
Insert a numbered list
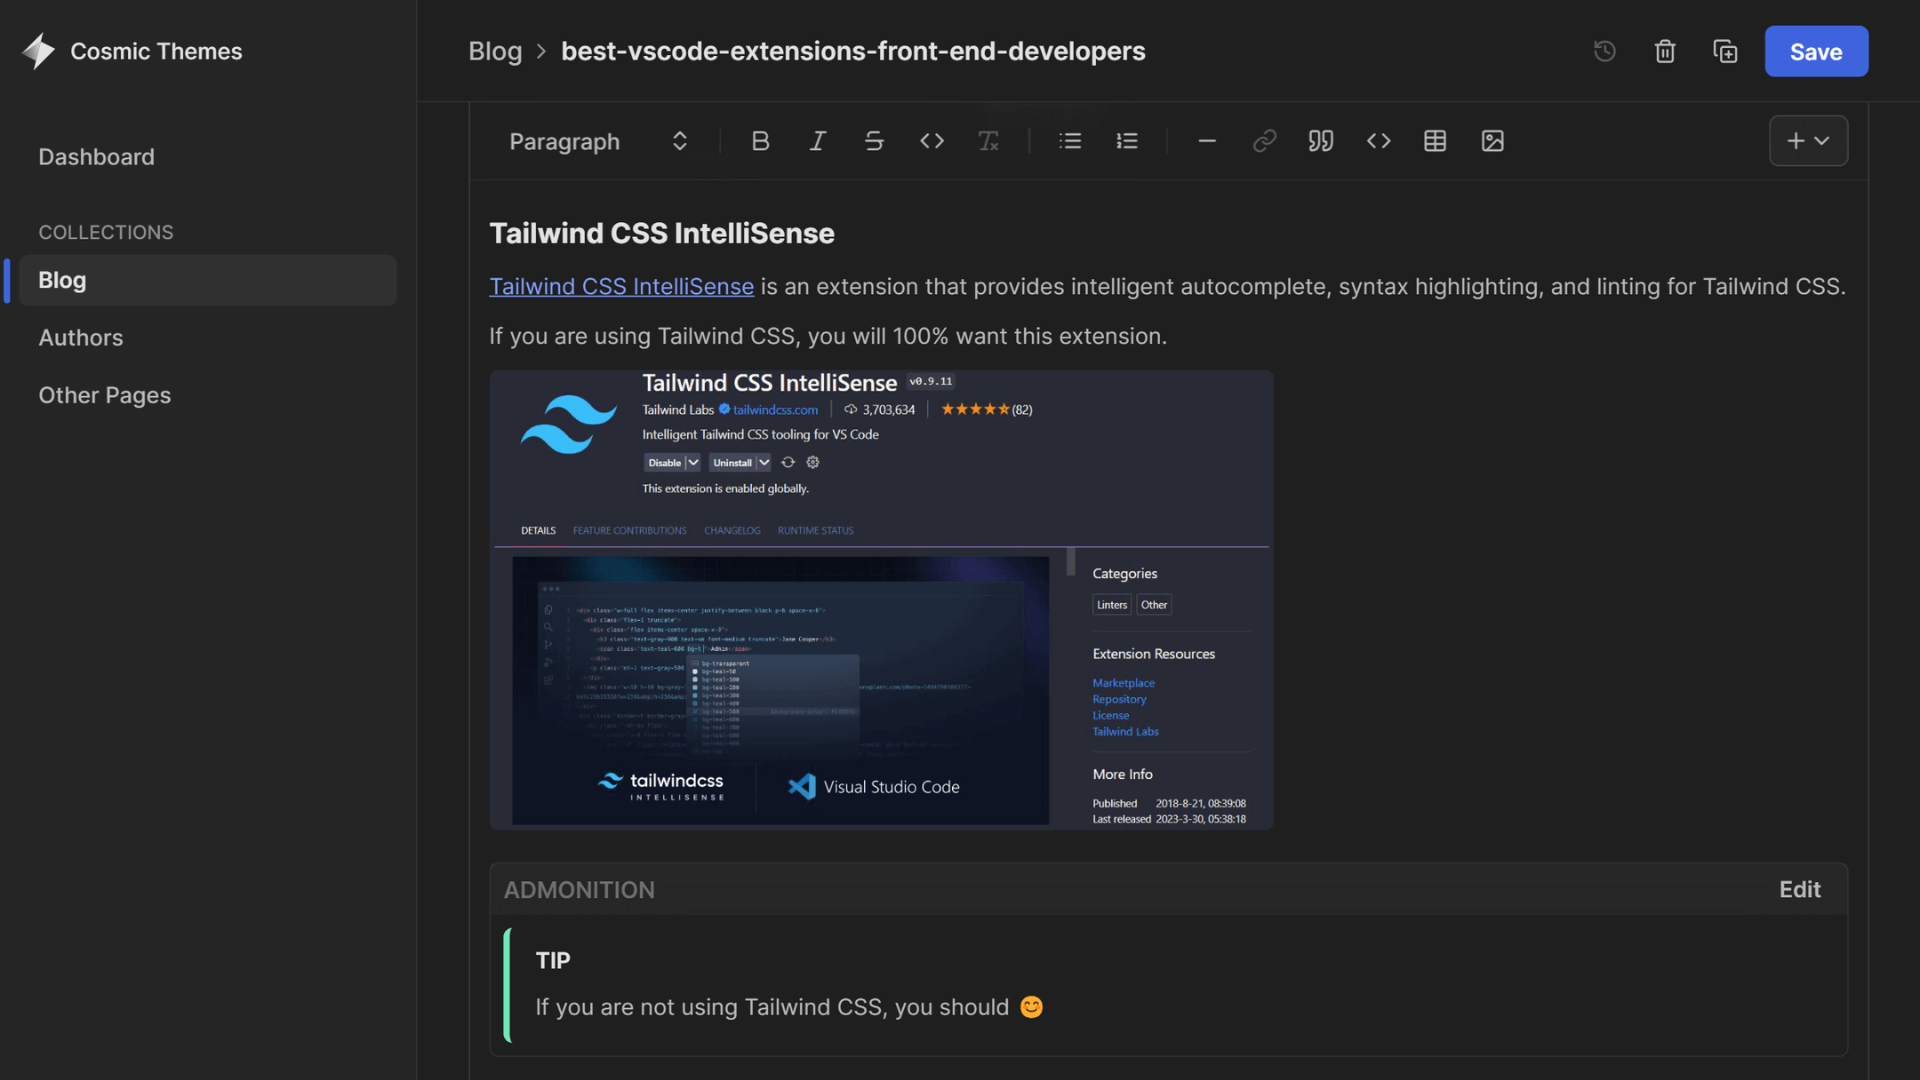coord(1127,141)
